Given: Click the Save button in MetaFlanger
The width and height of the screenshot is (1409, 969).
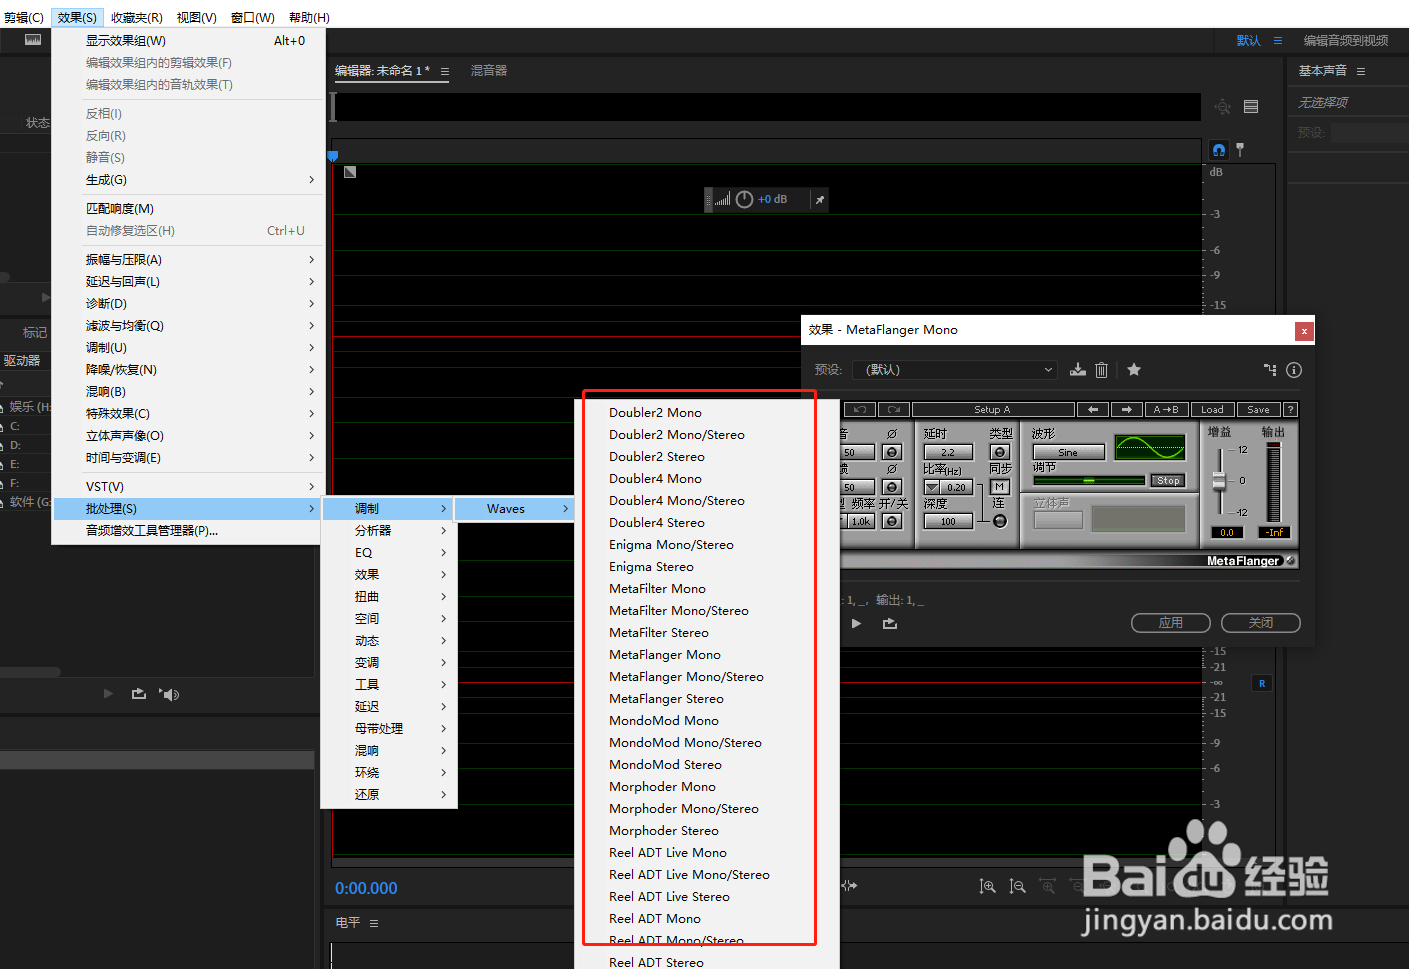Looking at the screenshot, I should [x=1258, y=410].
